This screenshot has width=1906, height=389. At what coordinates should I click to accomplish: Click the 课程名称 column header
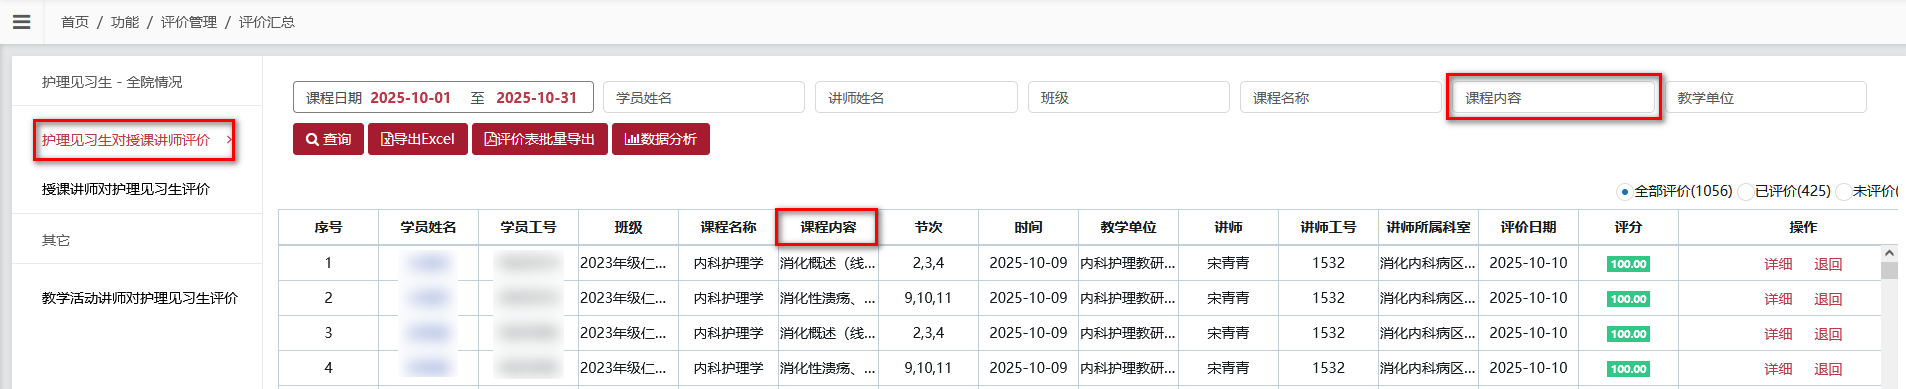click(x=728, y=227)
